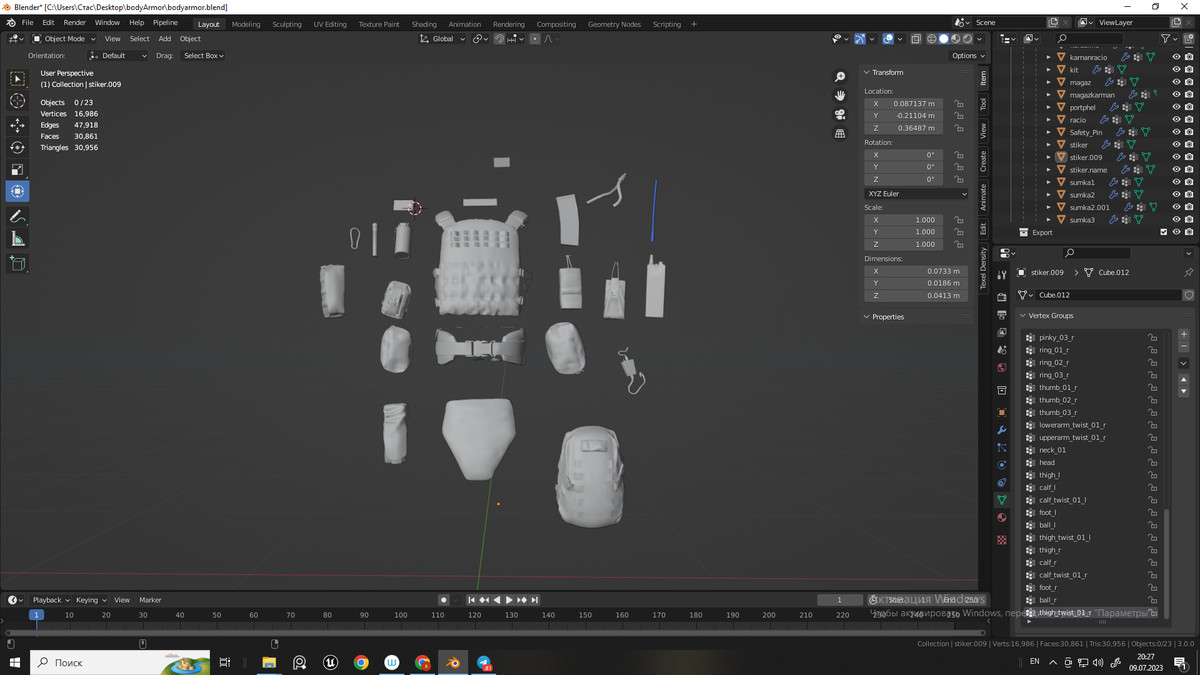The width and height of the screenshot is (1200, 675).
Task: Open the Object Constraints properties tab
Action: click(x=1002, y=483)
